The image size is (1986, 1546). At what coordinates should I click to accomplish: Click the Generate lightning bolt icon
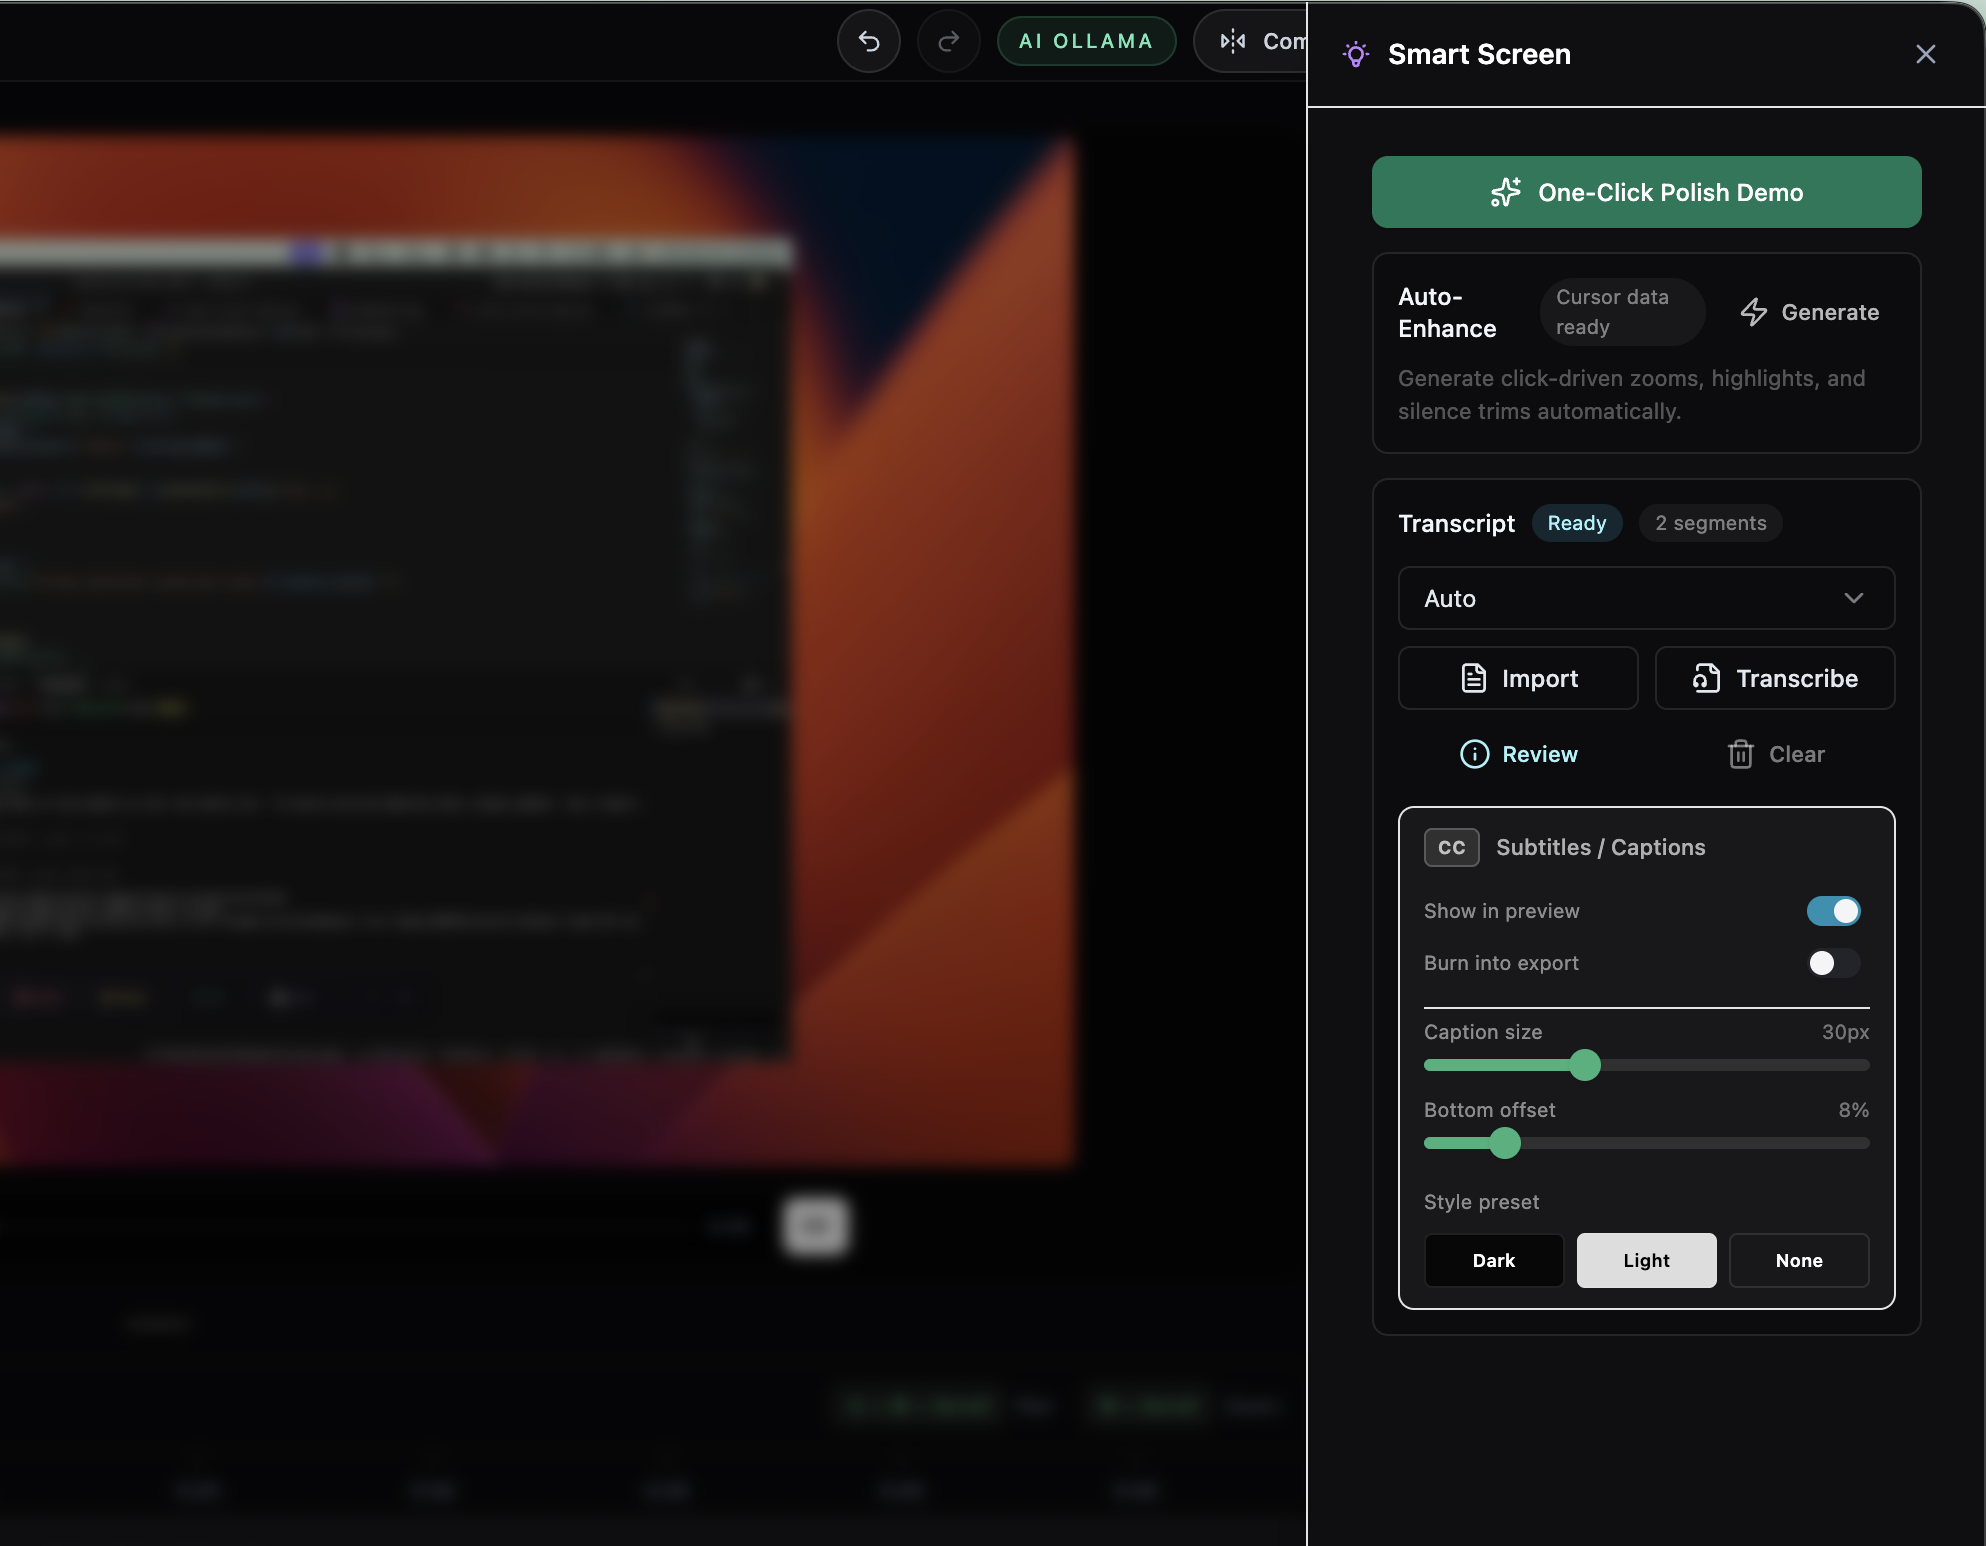click(x=1753, y=312)
